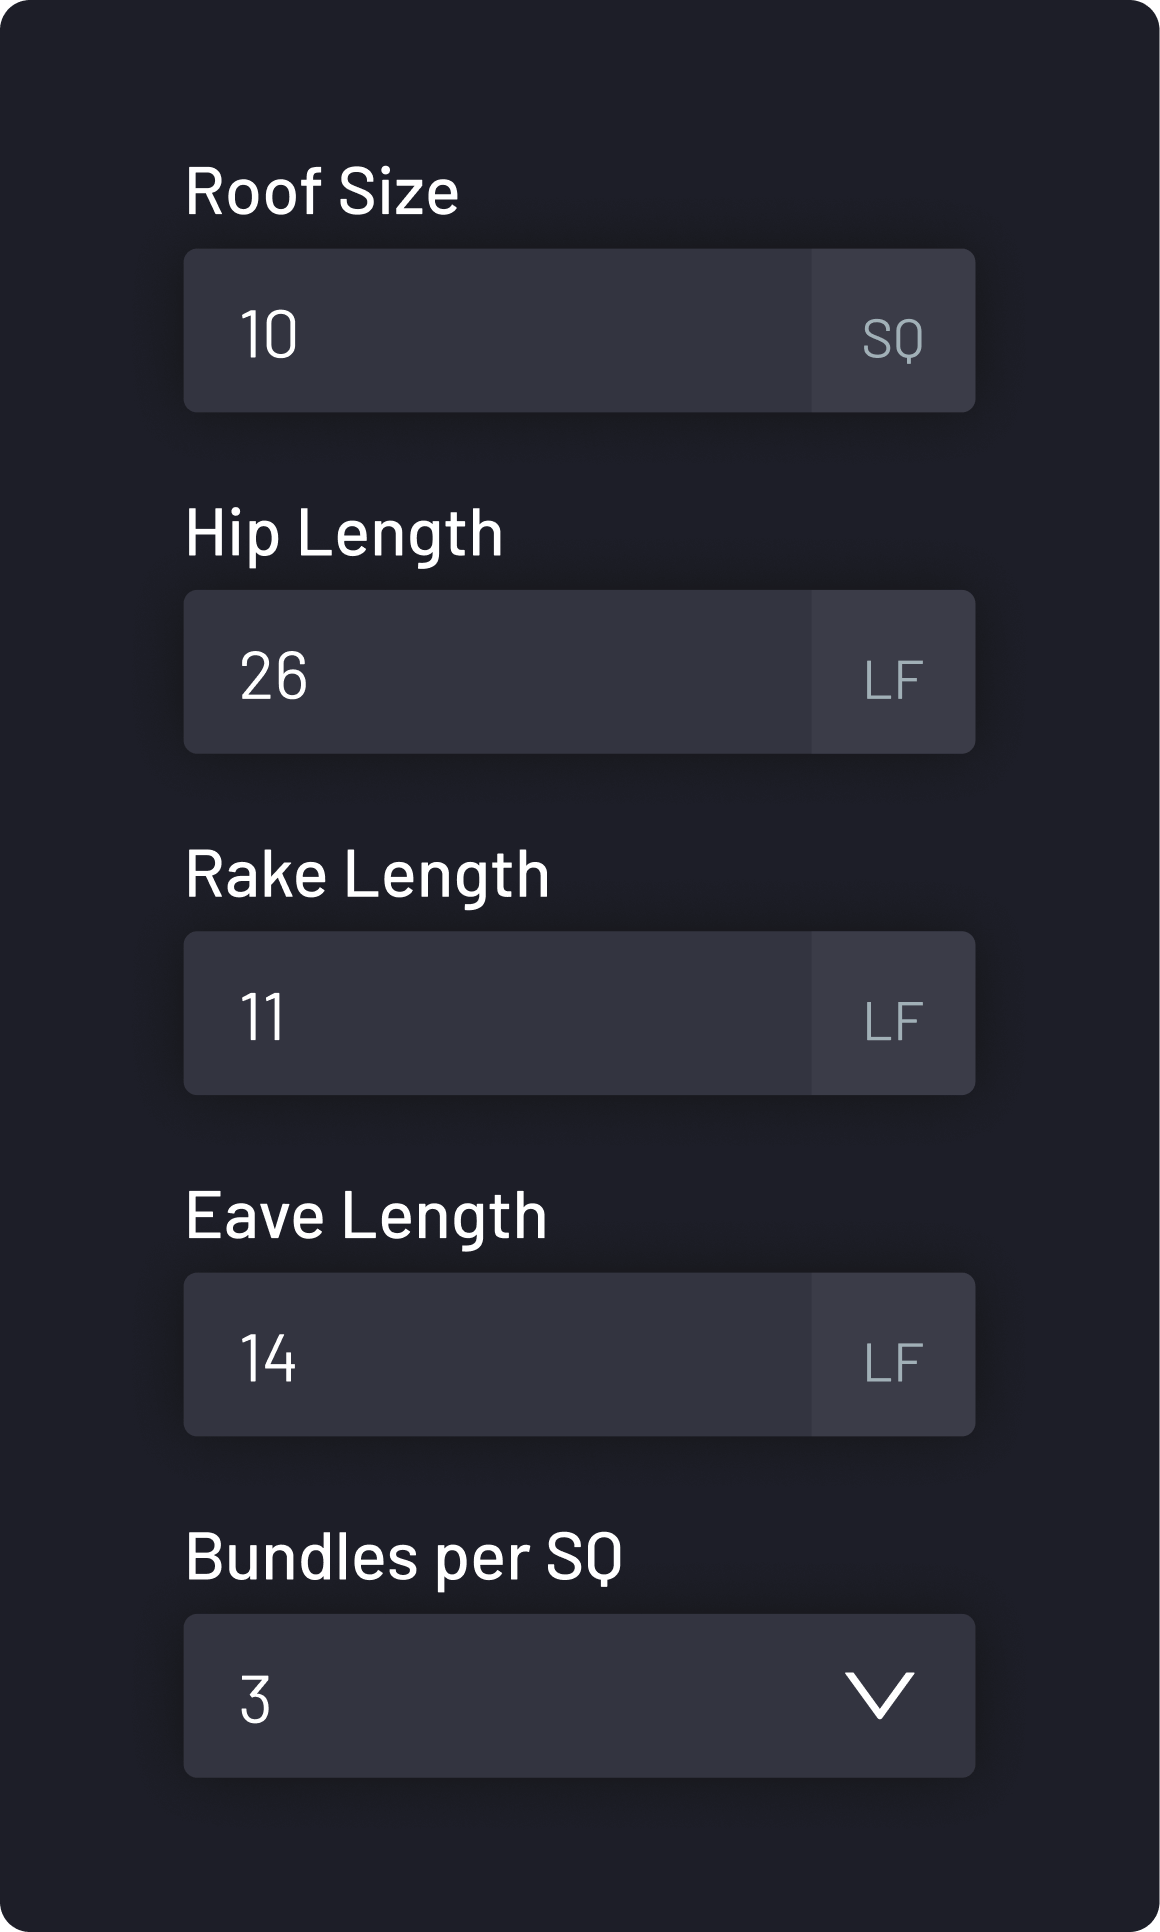Click the Roof Size input field
This screenshot has height=1932, width=1160.
(x=497, y=331)
